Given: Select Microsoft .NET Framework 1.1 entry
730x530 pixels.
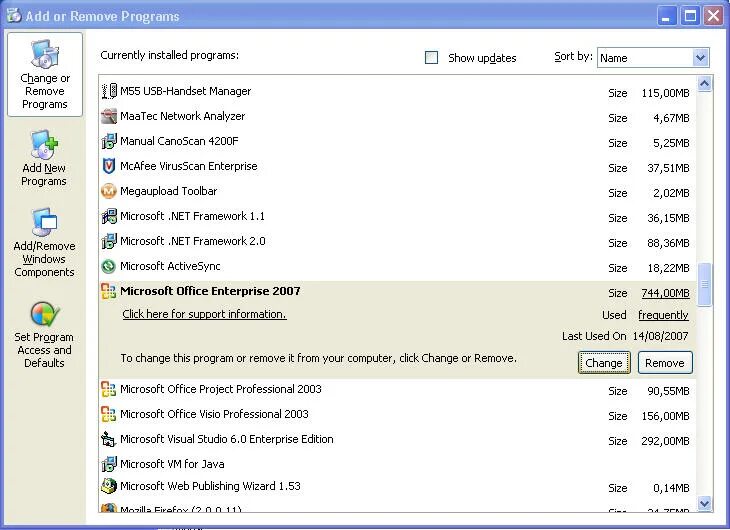Looking at the screenshot, I should pyautogui.click(x=398, y=217).
